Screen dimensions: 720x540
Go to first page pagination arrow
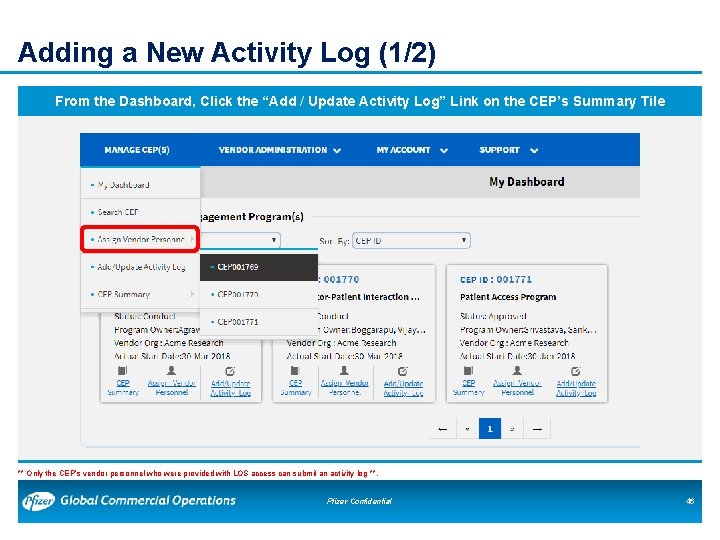(x=443, y=429)
